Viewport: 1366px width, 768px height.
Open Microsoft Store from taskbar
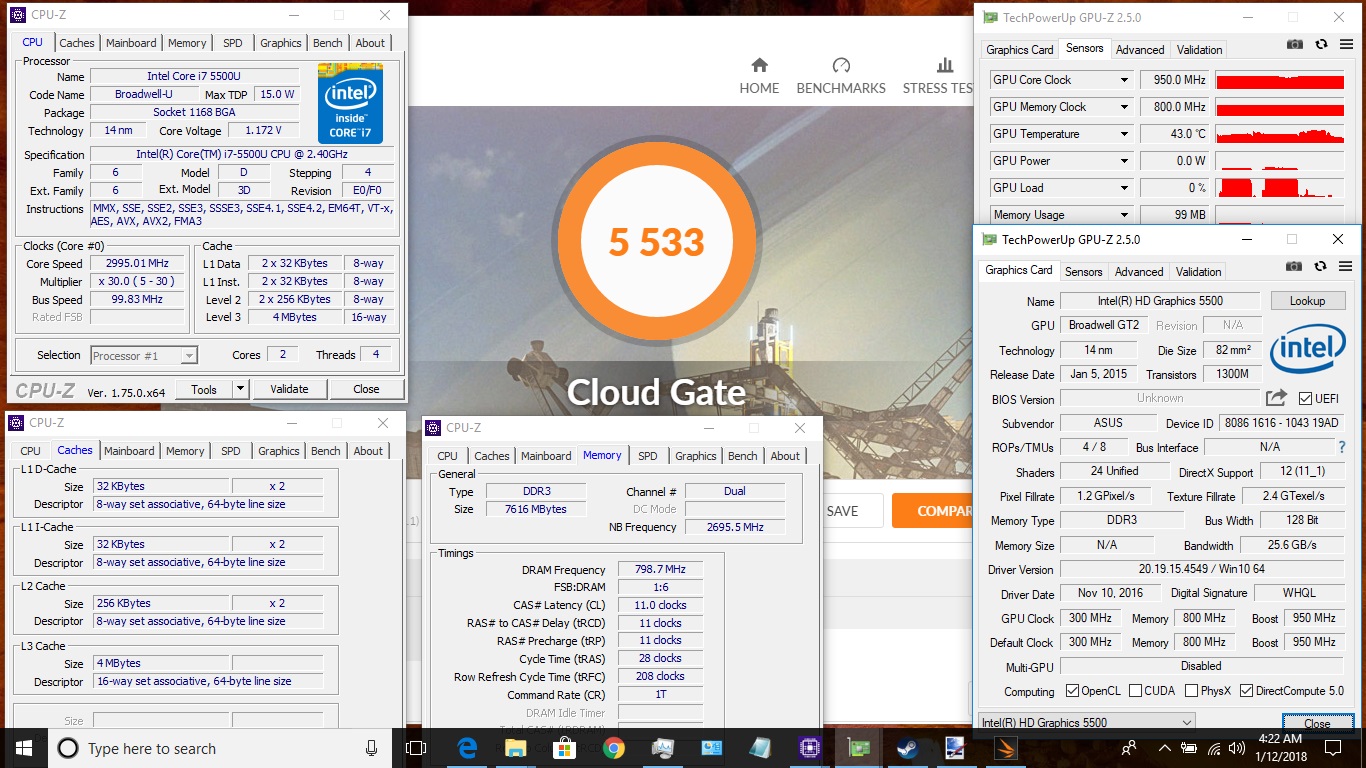pos(565,748)
